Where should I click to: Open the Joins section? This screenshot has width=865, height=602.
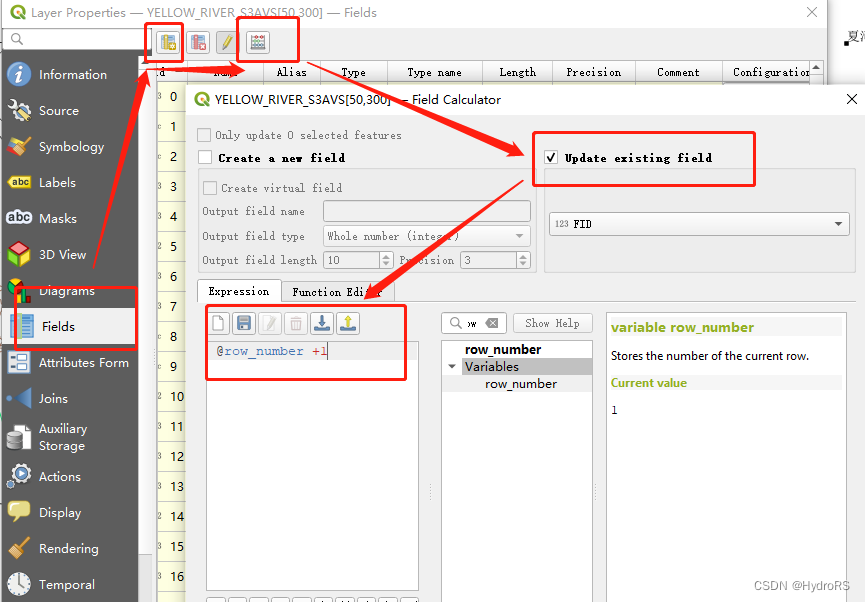pos(70,398)
